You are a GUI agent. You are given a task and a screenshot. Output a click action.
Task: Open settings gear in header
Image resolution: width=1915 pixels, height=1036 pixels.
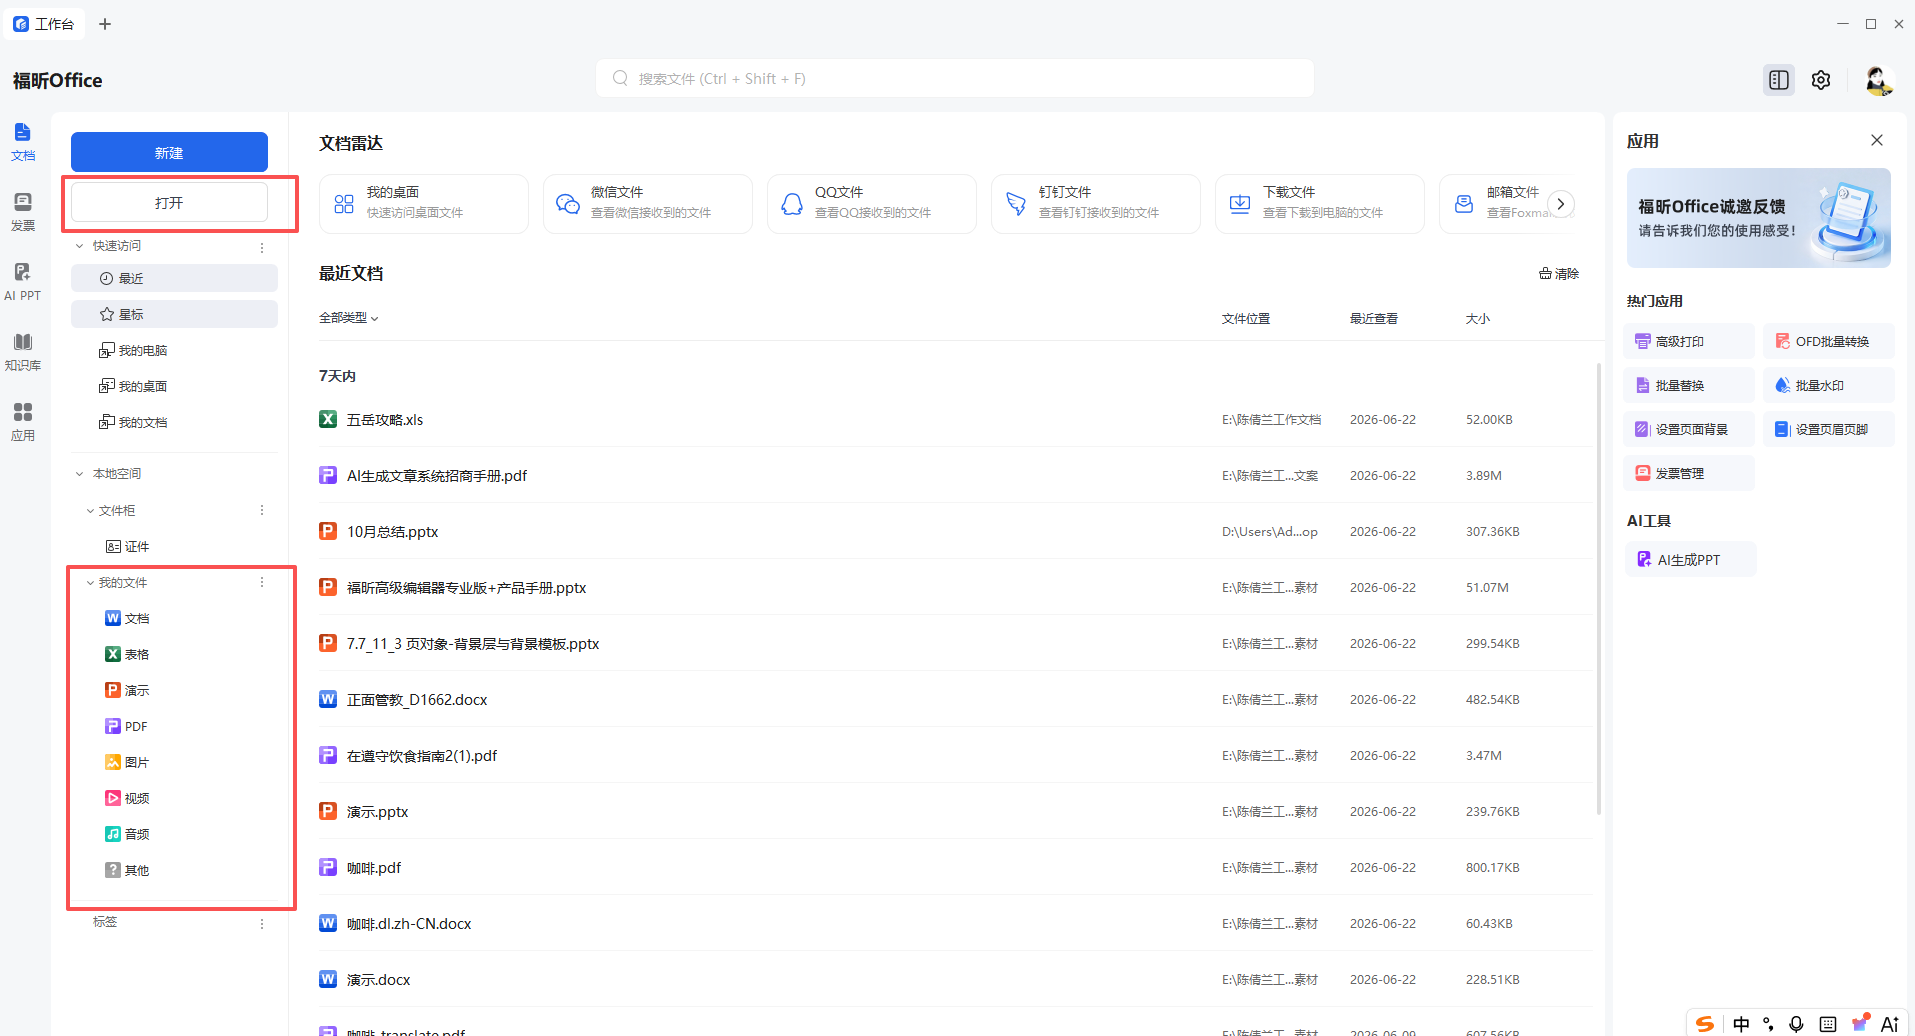[x=1821, y=80]
